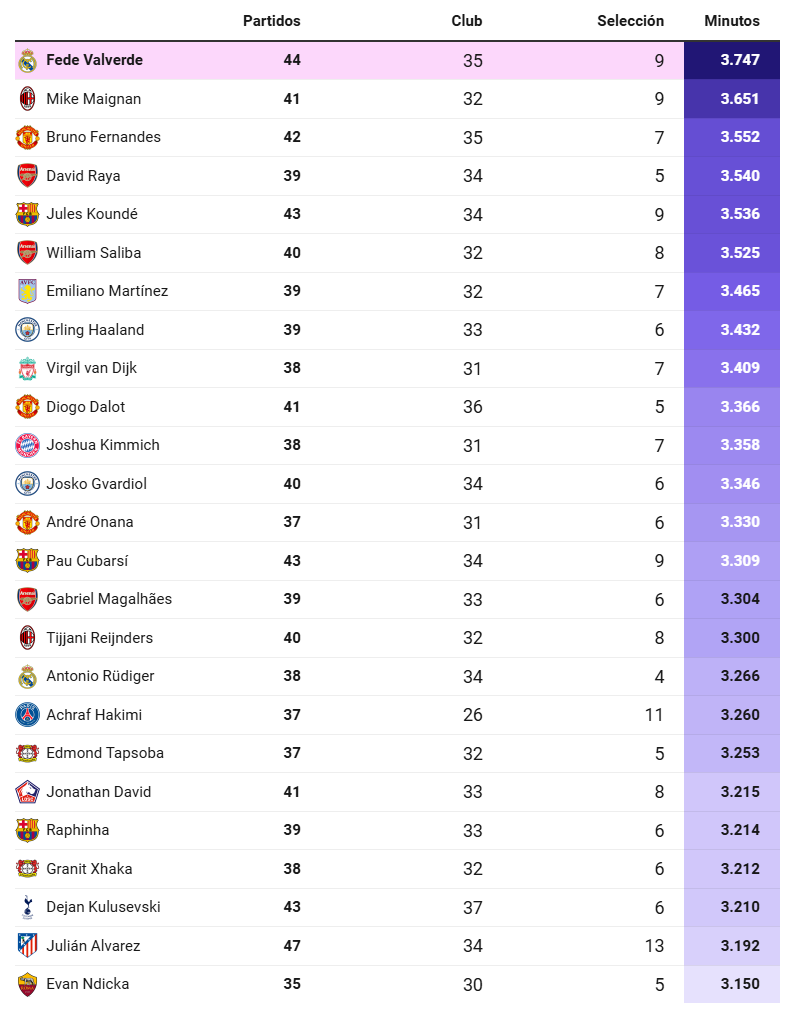Click the Atlético Madrid crest beside Julián Alvarez
This screenshot has height=1010, width=791.
[27, 946]
